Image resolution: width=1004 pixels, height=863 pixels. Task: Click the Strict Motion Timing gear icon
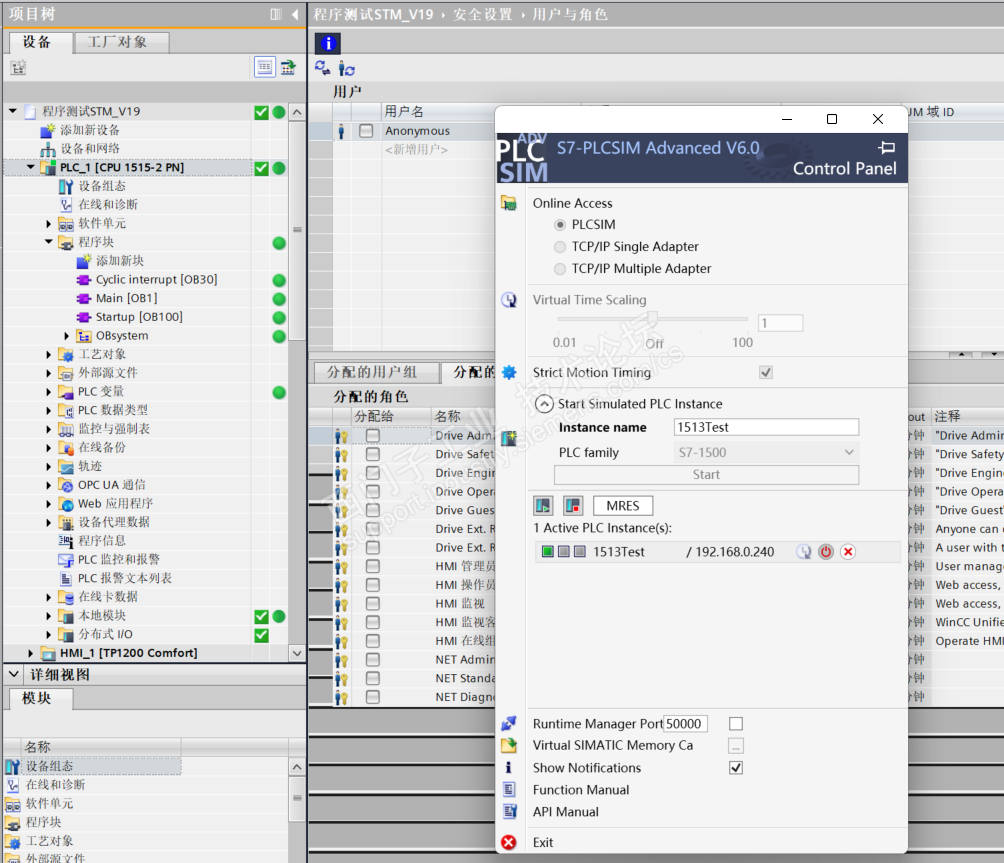509,372
